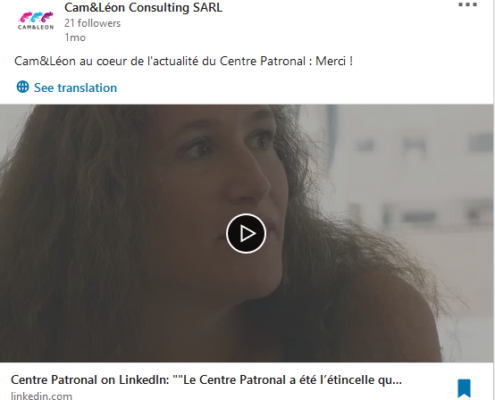495x400 pixels.
Task: Click the linkedin.com source label
Action: coord(41,396)
